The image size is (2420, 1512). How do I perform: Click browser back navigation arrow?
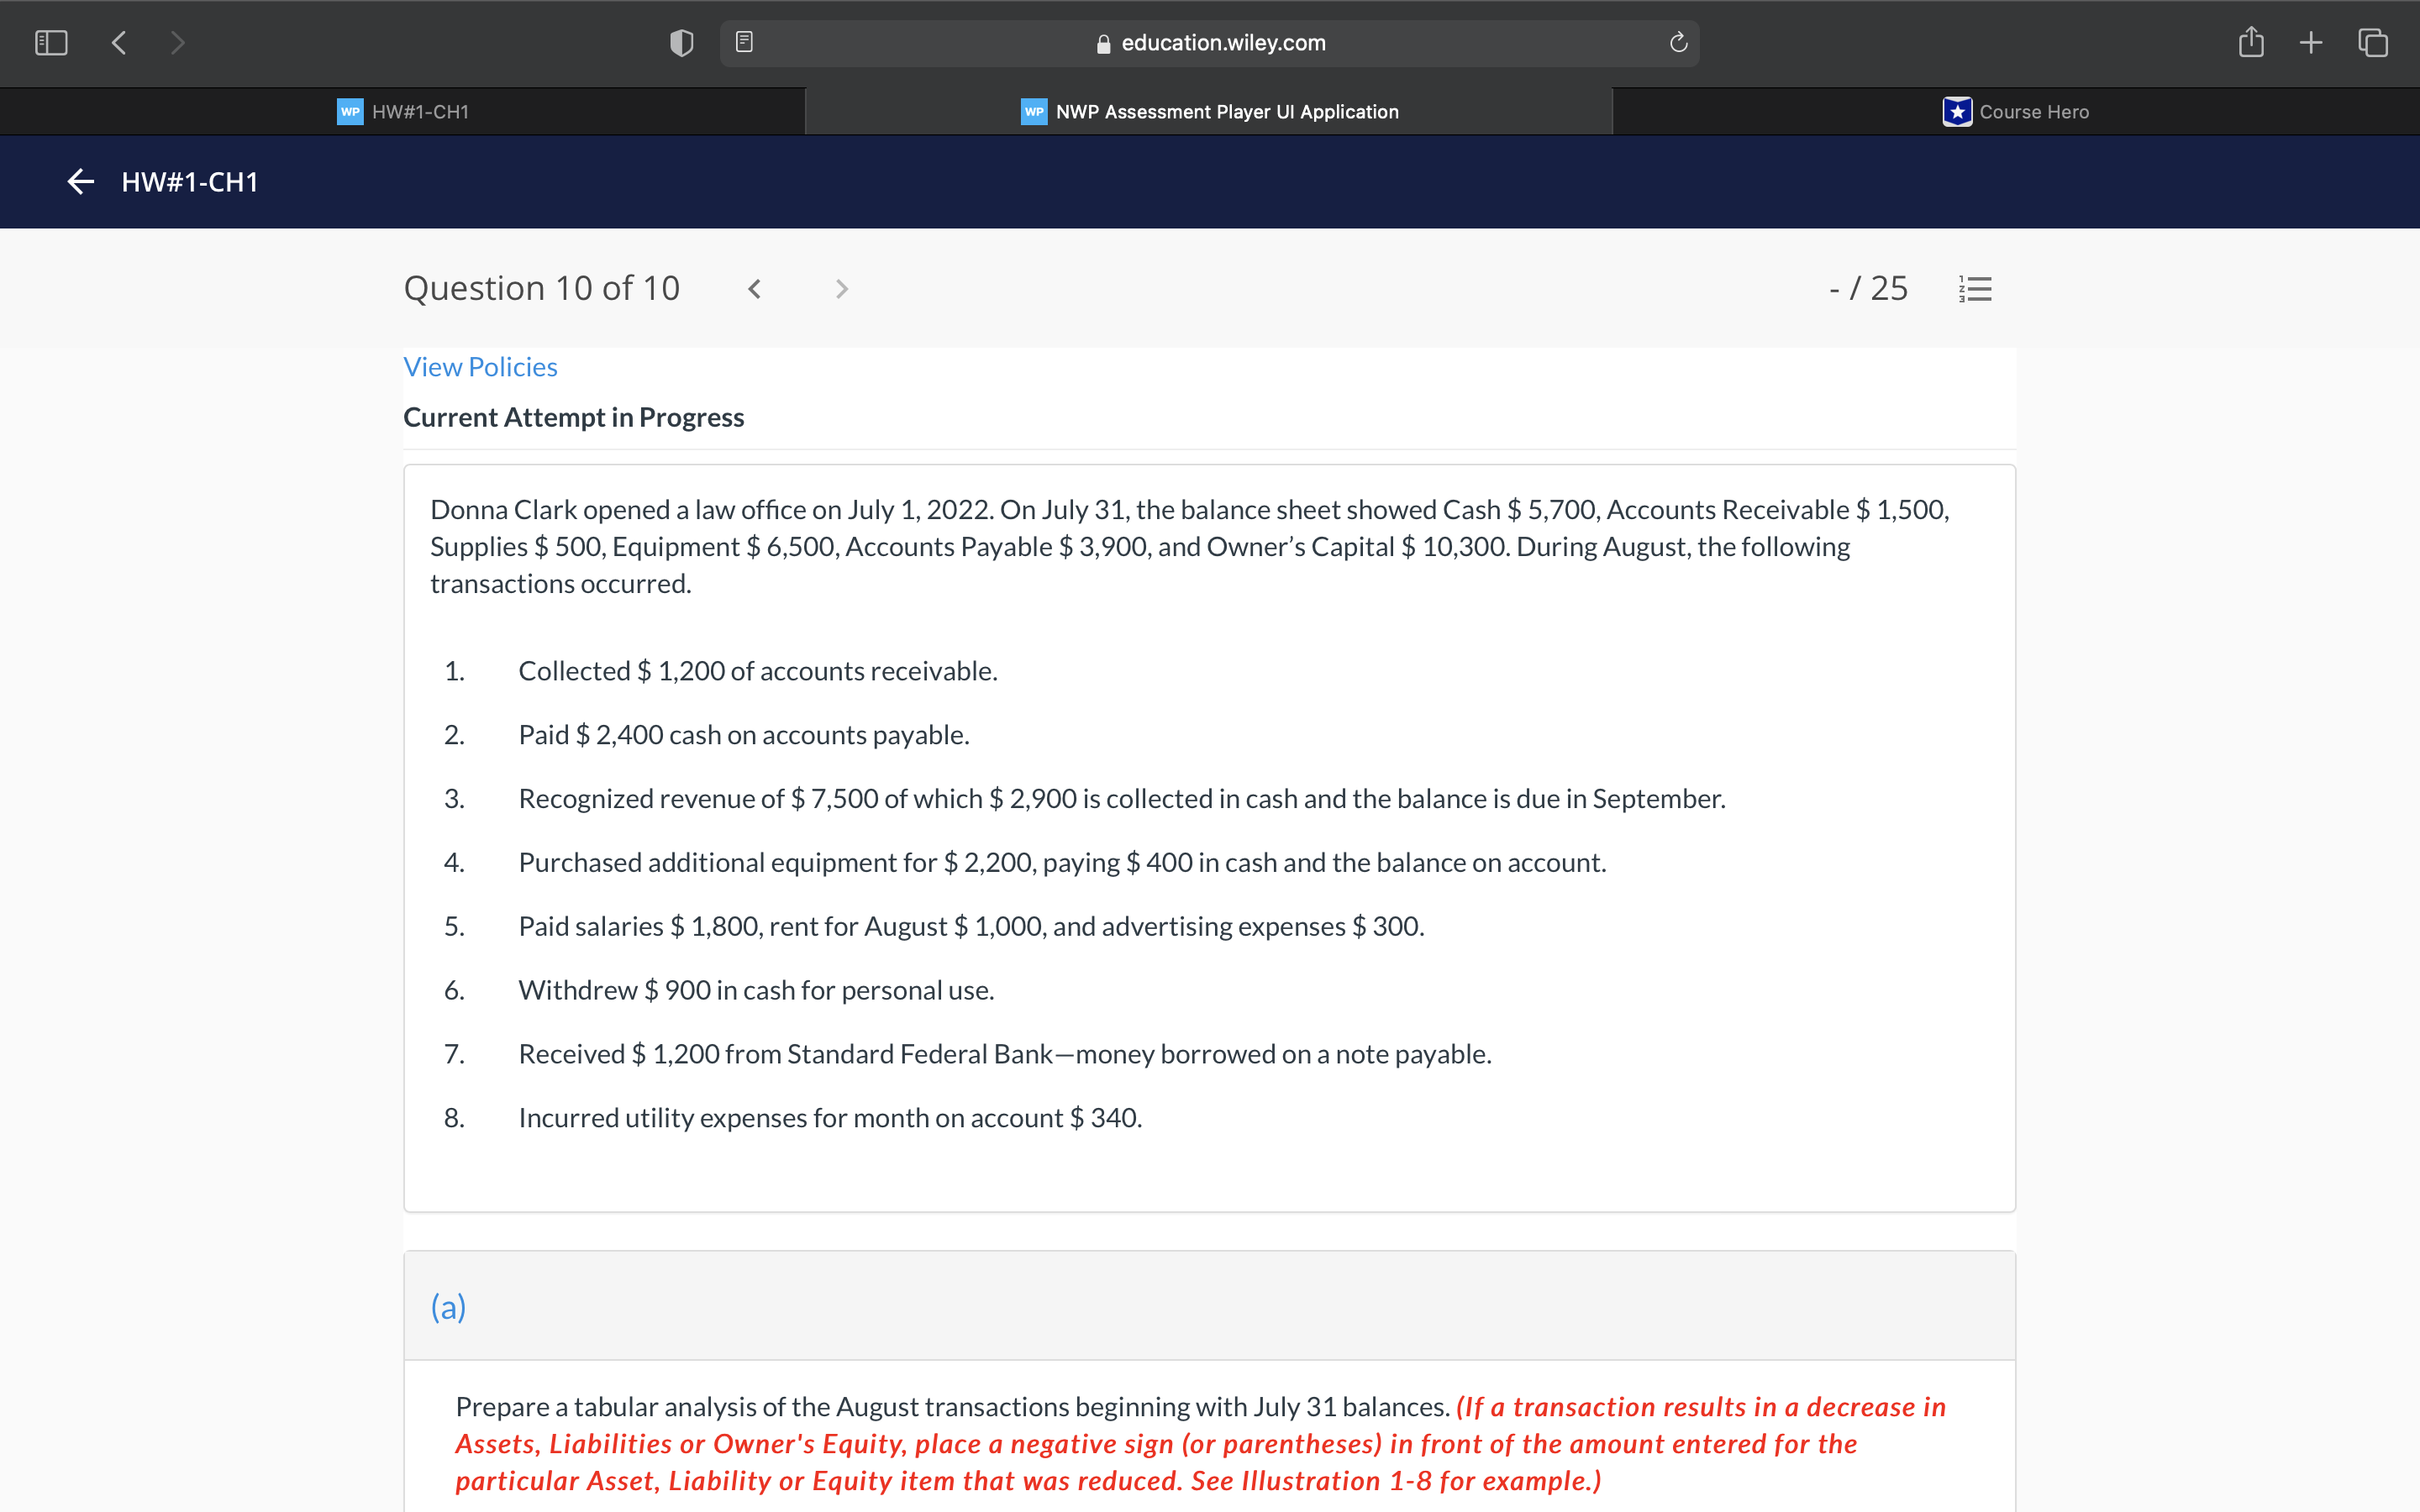pos(118,42)
